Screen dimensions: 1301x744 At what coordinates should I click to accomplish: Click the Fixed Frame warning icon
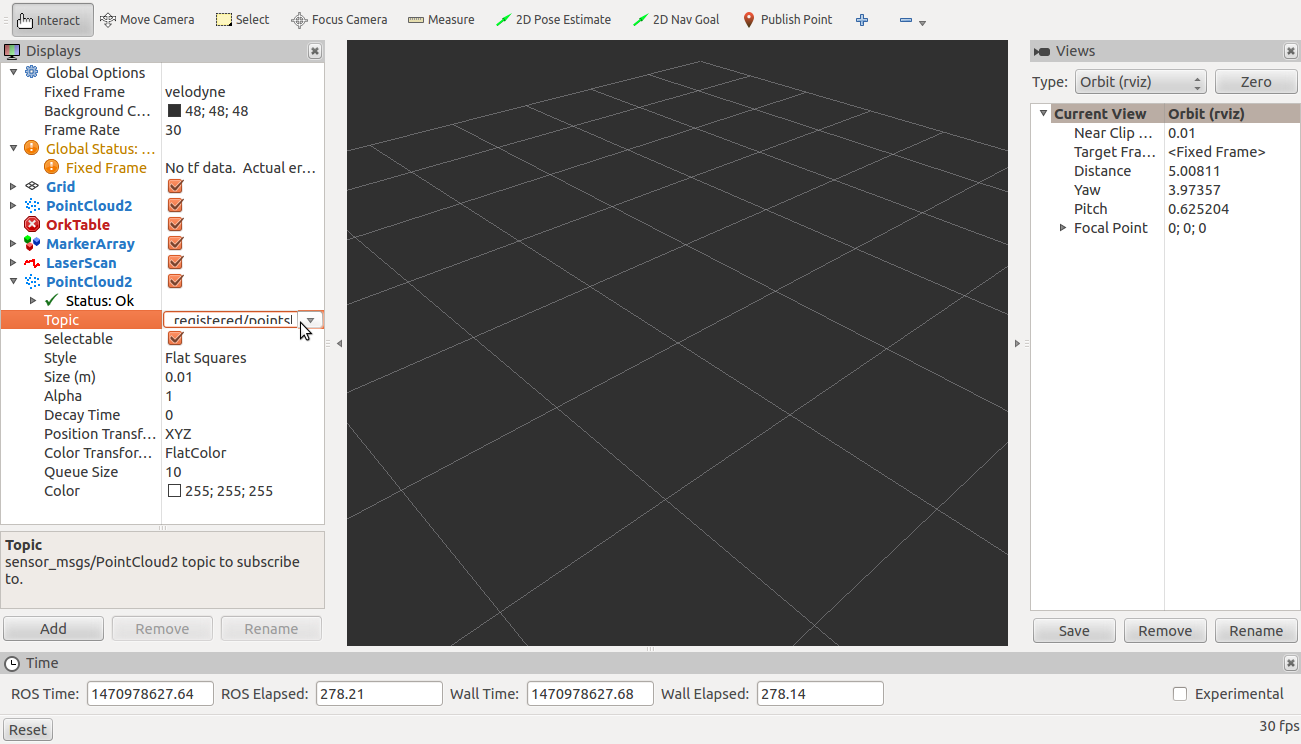tap(52, 167)
